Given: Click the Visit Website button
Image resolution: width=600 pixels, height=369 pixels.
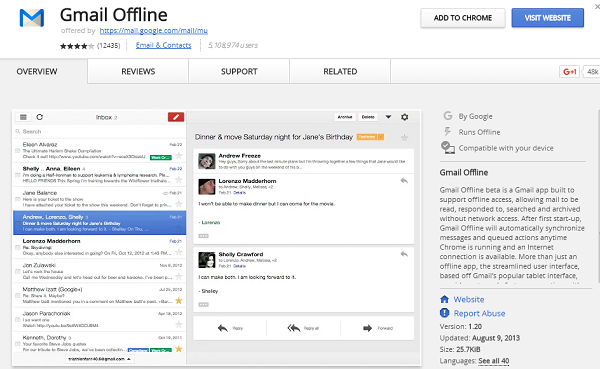Looking at the screenshot, I should coord(548,18).
